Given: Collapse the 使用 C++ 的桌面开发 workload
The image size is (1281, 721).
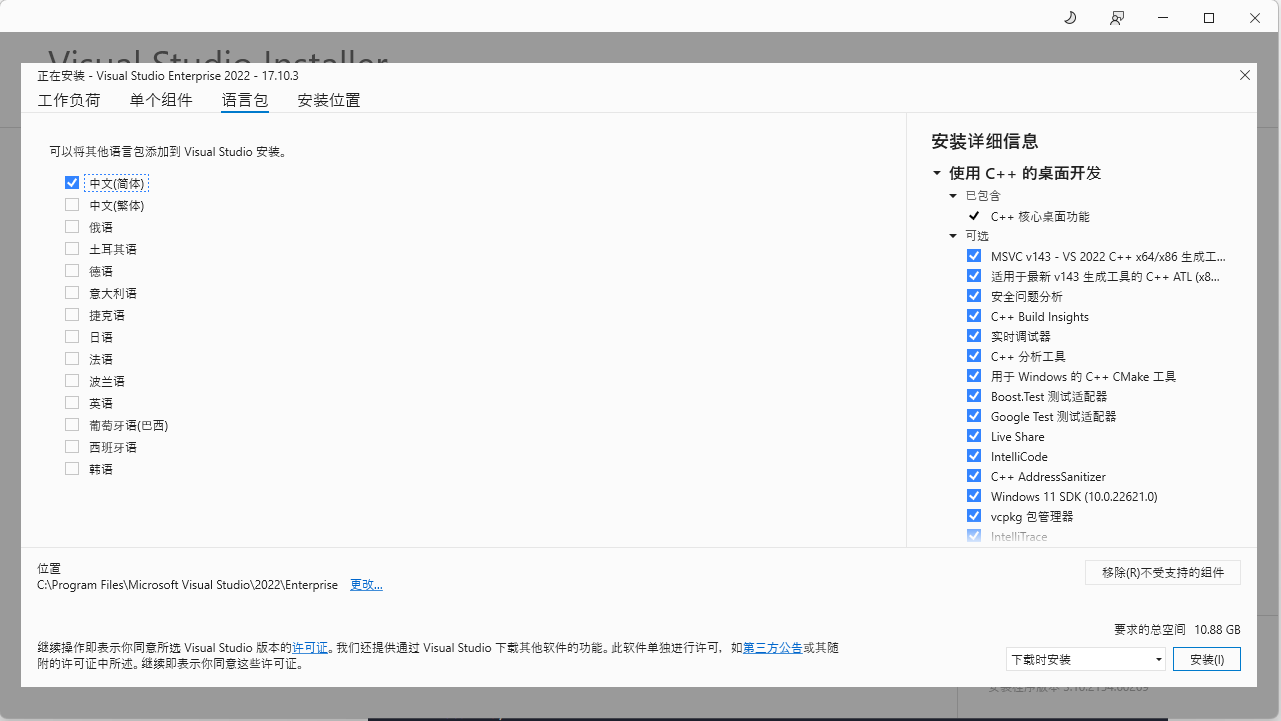Looking at the screenshot, I should click(937, 173).
